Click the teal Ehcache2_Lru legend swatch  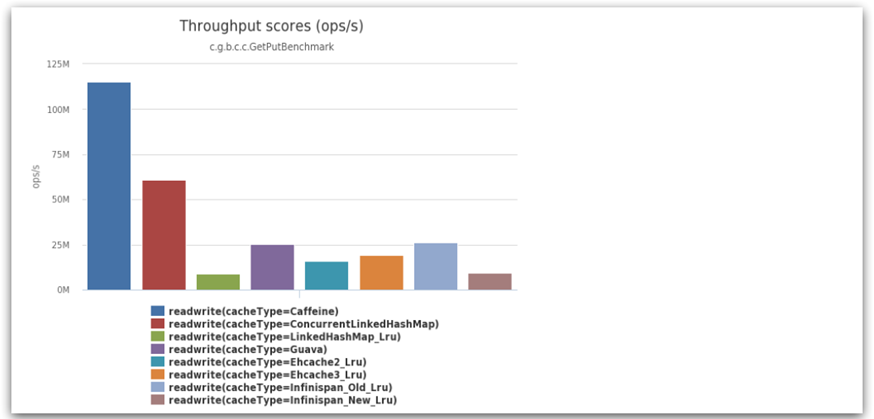click(x=158, y=362)
